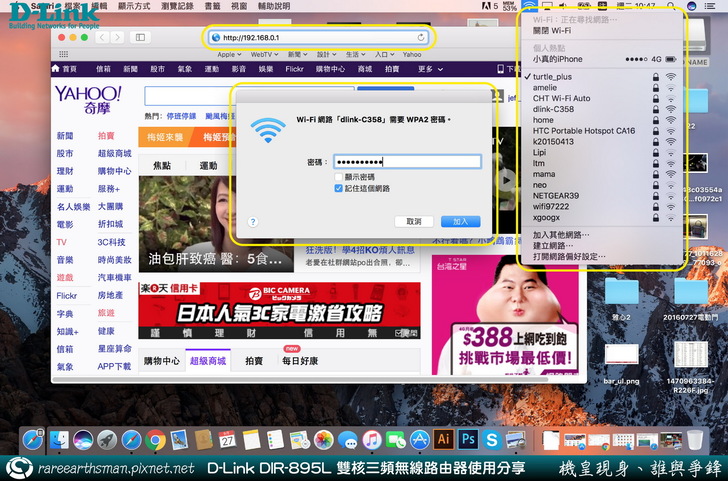Expand the 更多 dropdown in Yahoo navbar
The width and height of the screenshot is (728, 481).
[430, 69]
